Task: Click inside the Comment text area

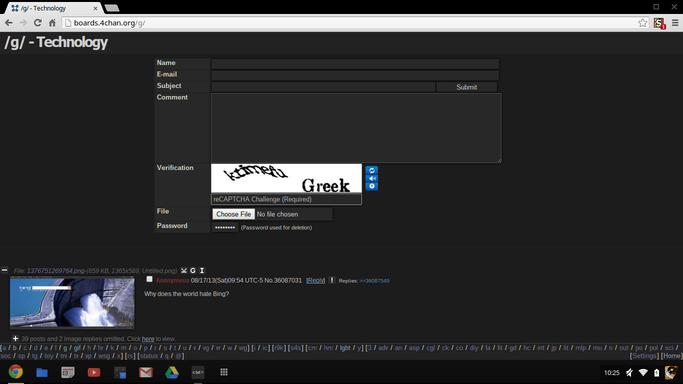Action: tap(356, 128)
